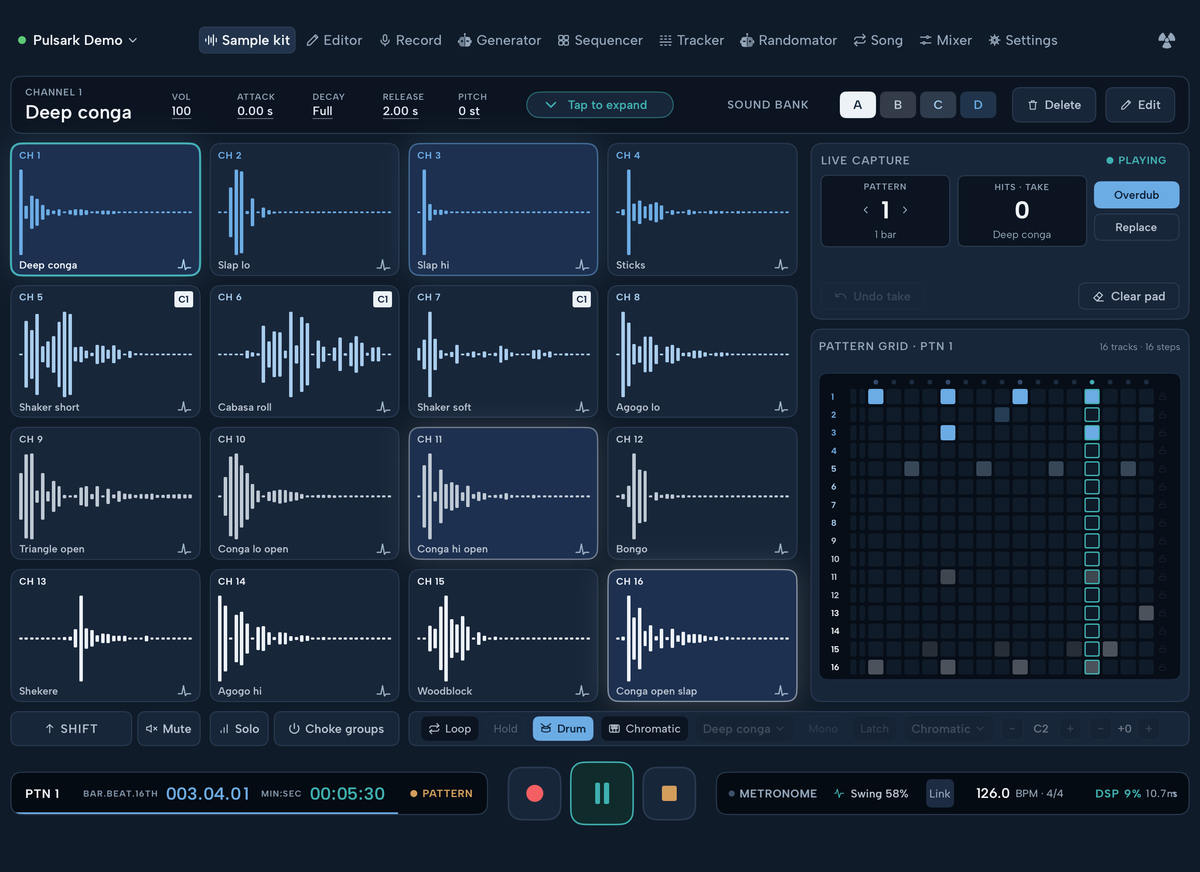Click lock icon for grid track 16
The width and height of the screenshot is (1200, 872).
1163,667
